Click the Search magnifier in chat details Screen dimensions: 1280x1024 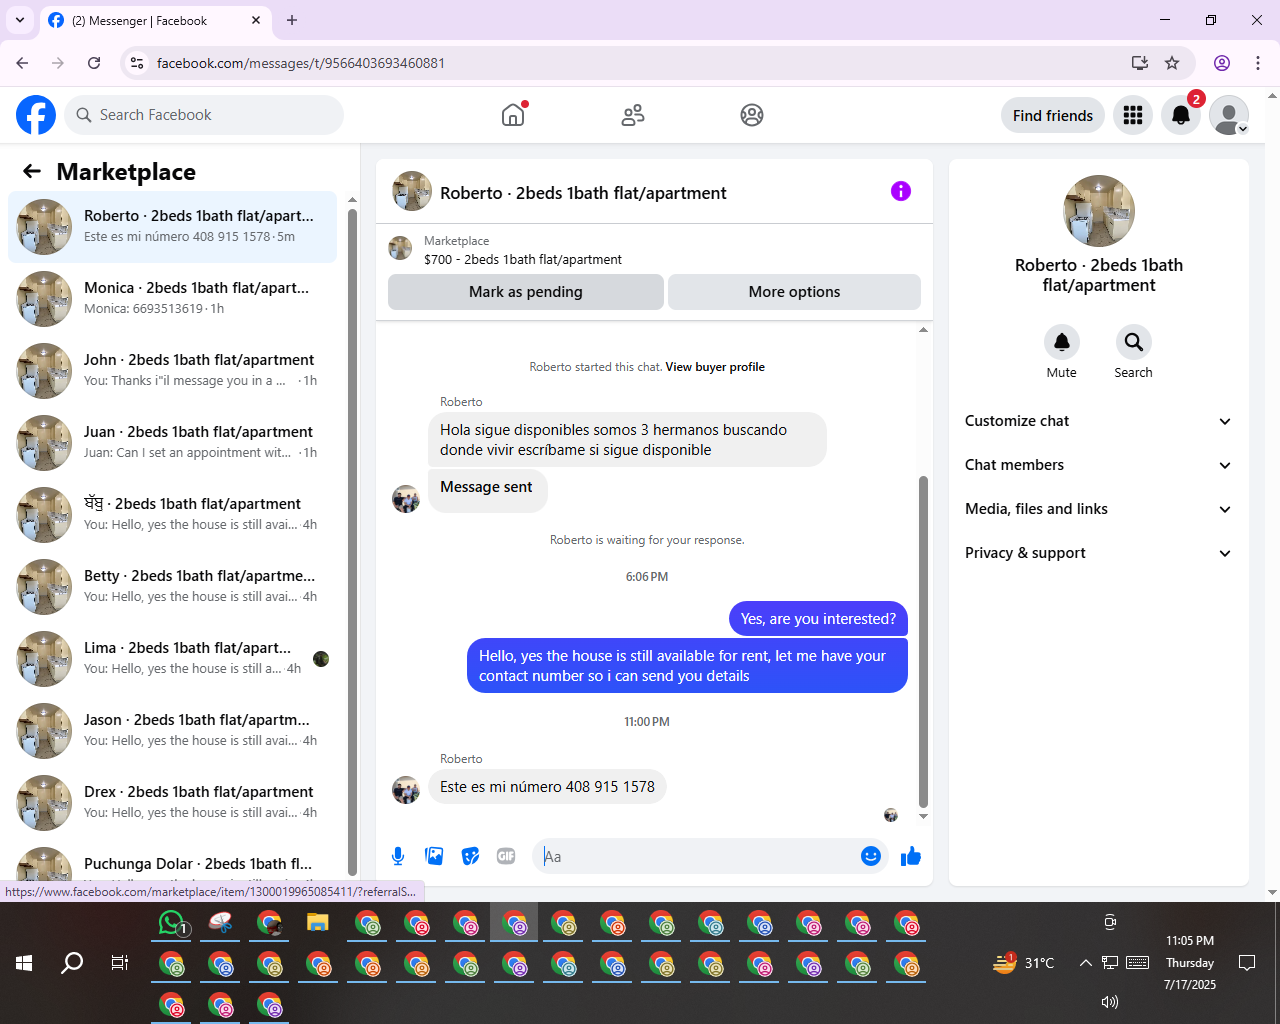pos(1133,342)
